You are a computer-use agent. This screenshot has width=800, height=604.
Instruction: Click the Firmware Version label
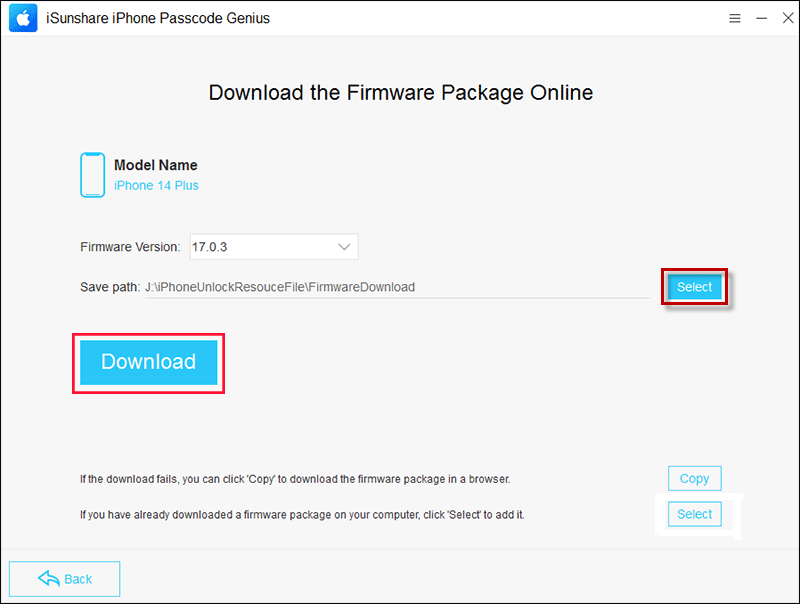coord(130,246)
